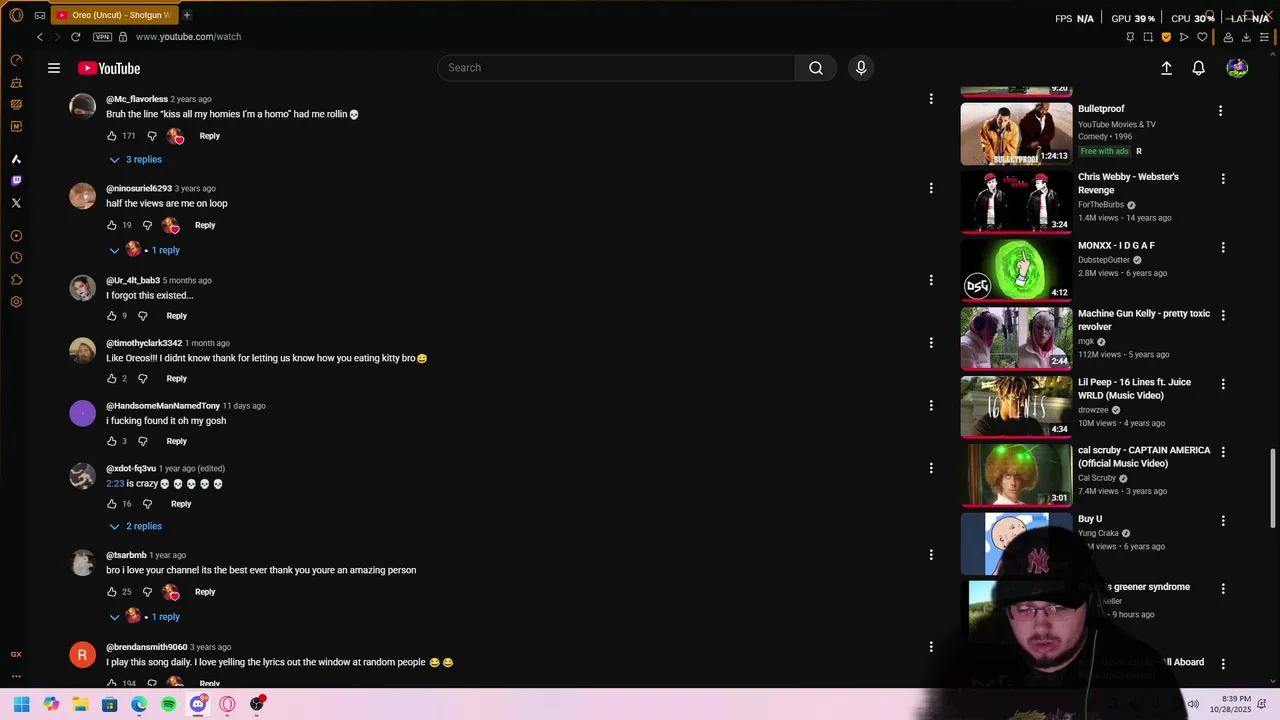Jump to timestamp 2:23 link
Image resolution: width=1280 pixels, height=720 pixels.
[115, 484]
